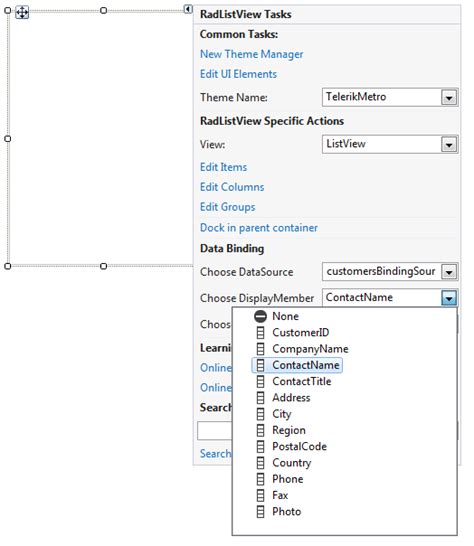Select the highlighted ContactName entry
This screenshot has height=546, width=474.
click(x=297, y=365)
